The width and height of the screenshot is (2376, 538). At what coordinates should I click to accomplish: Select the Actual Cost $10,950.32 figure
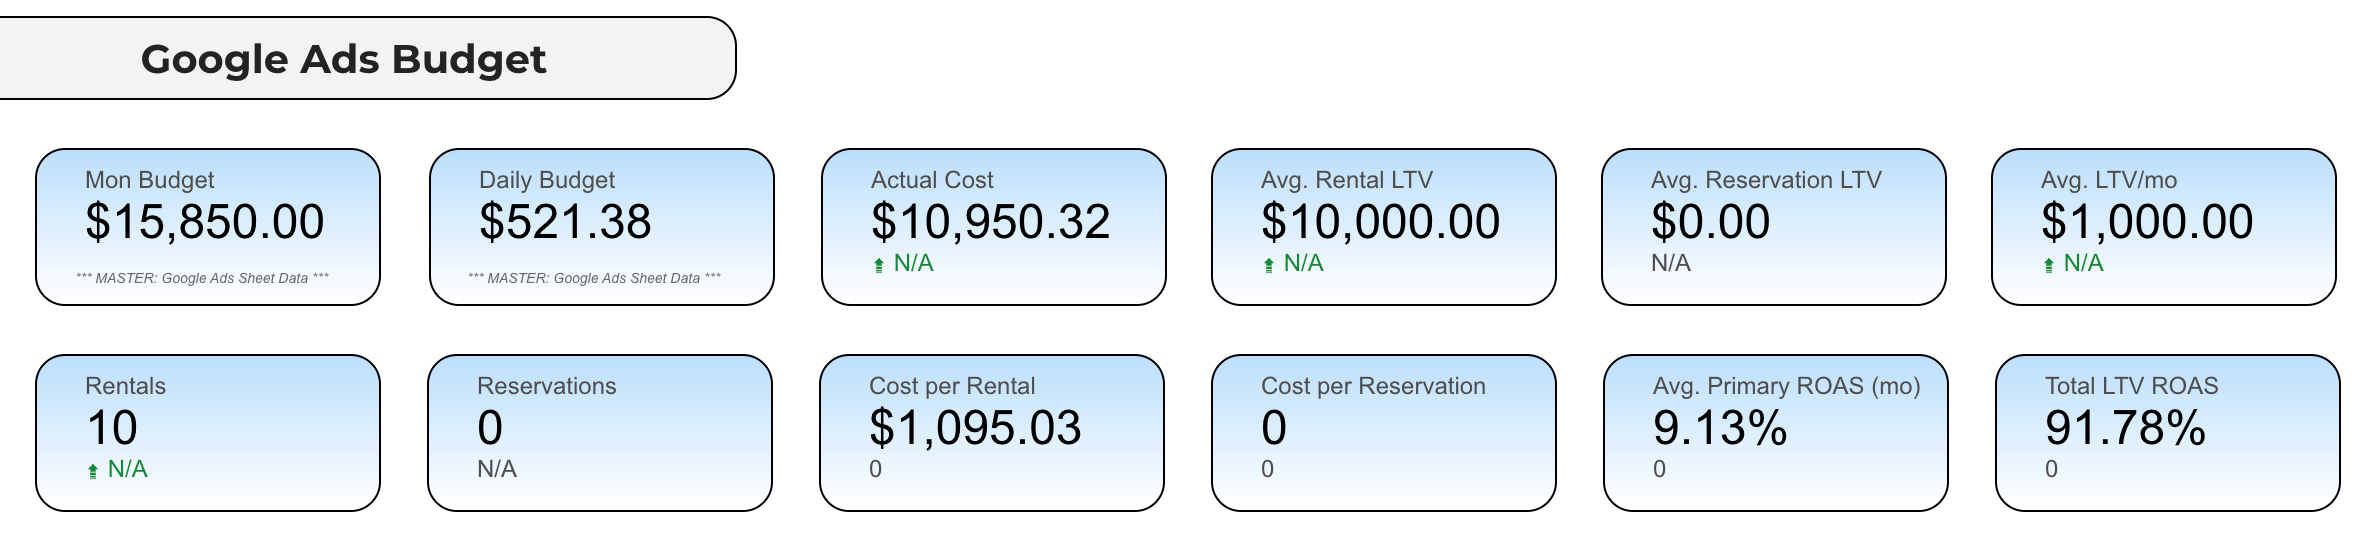(x=990, y=222)
